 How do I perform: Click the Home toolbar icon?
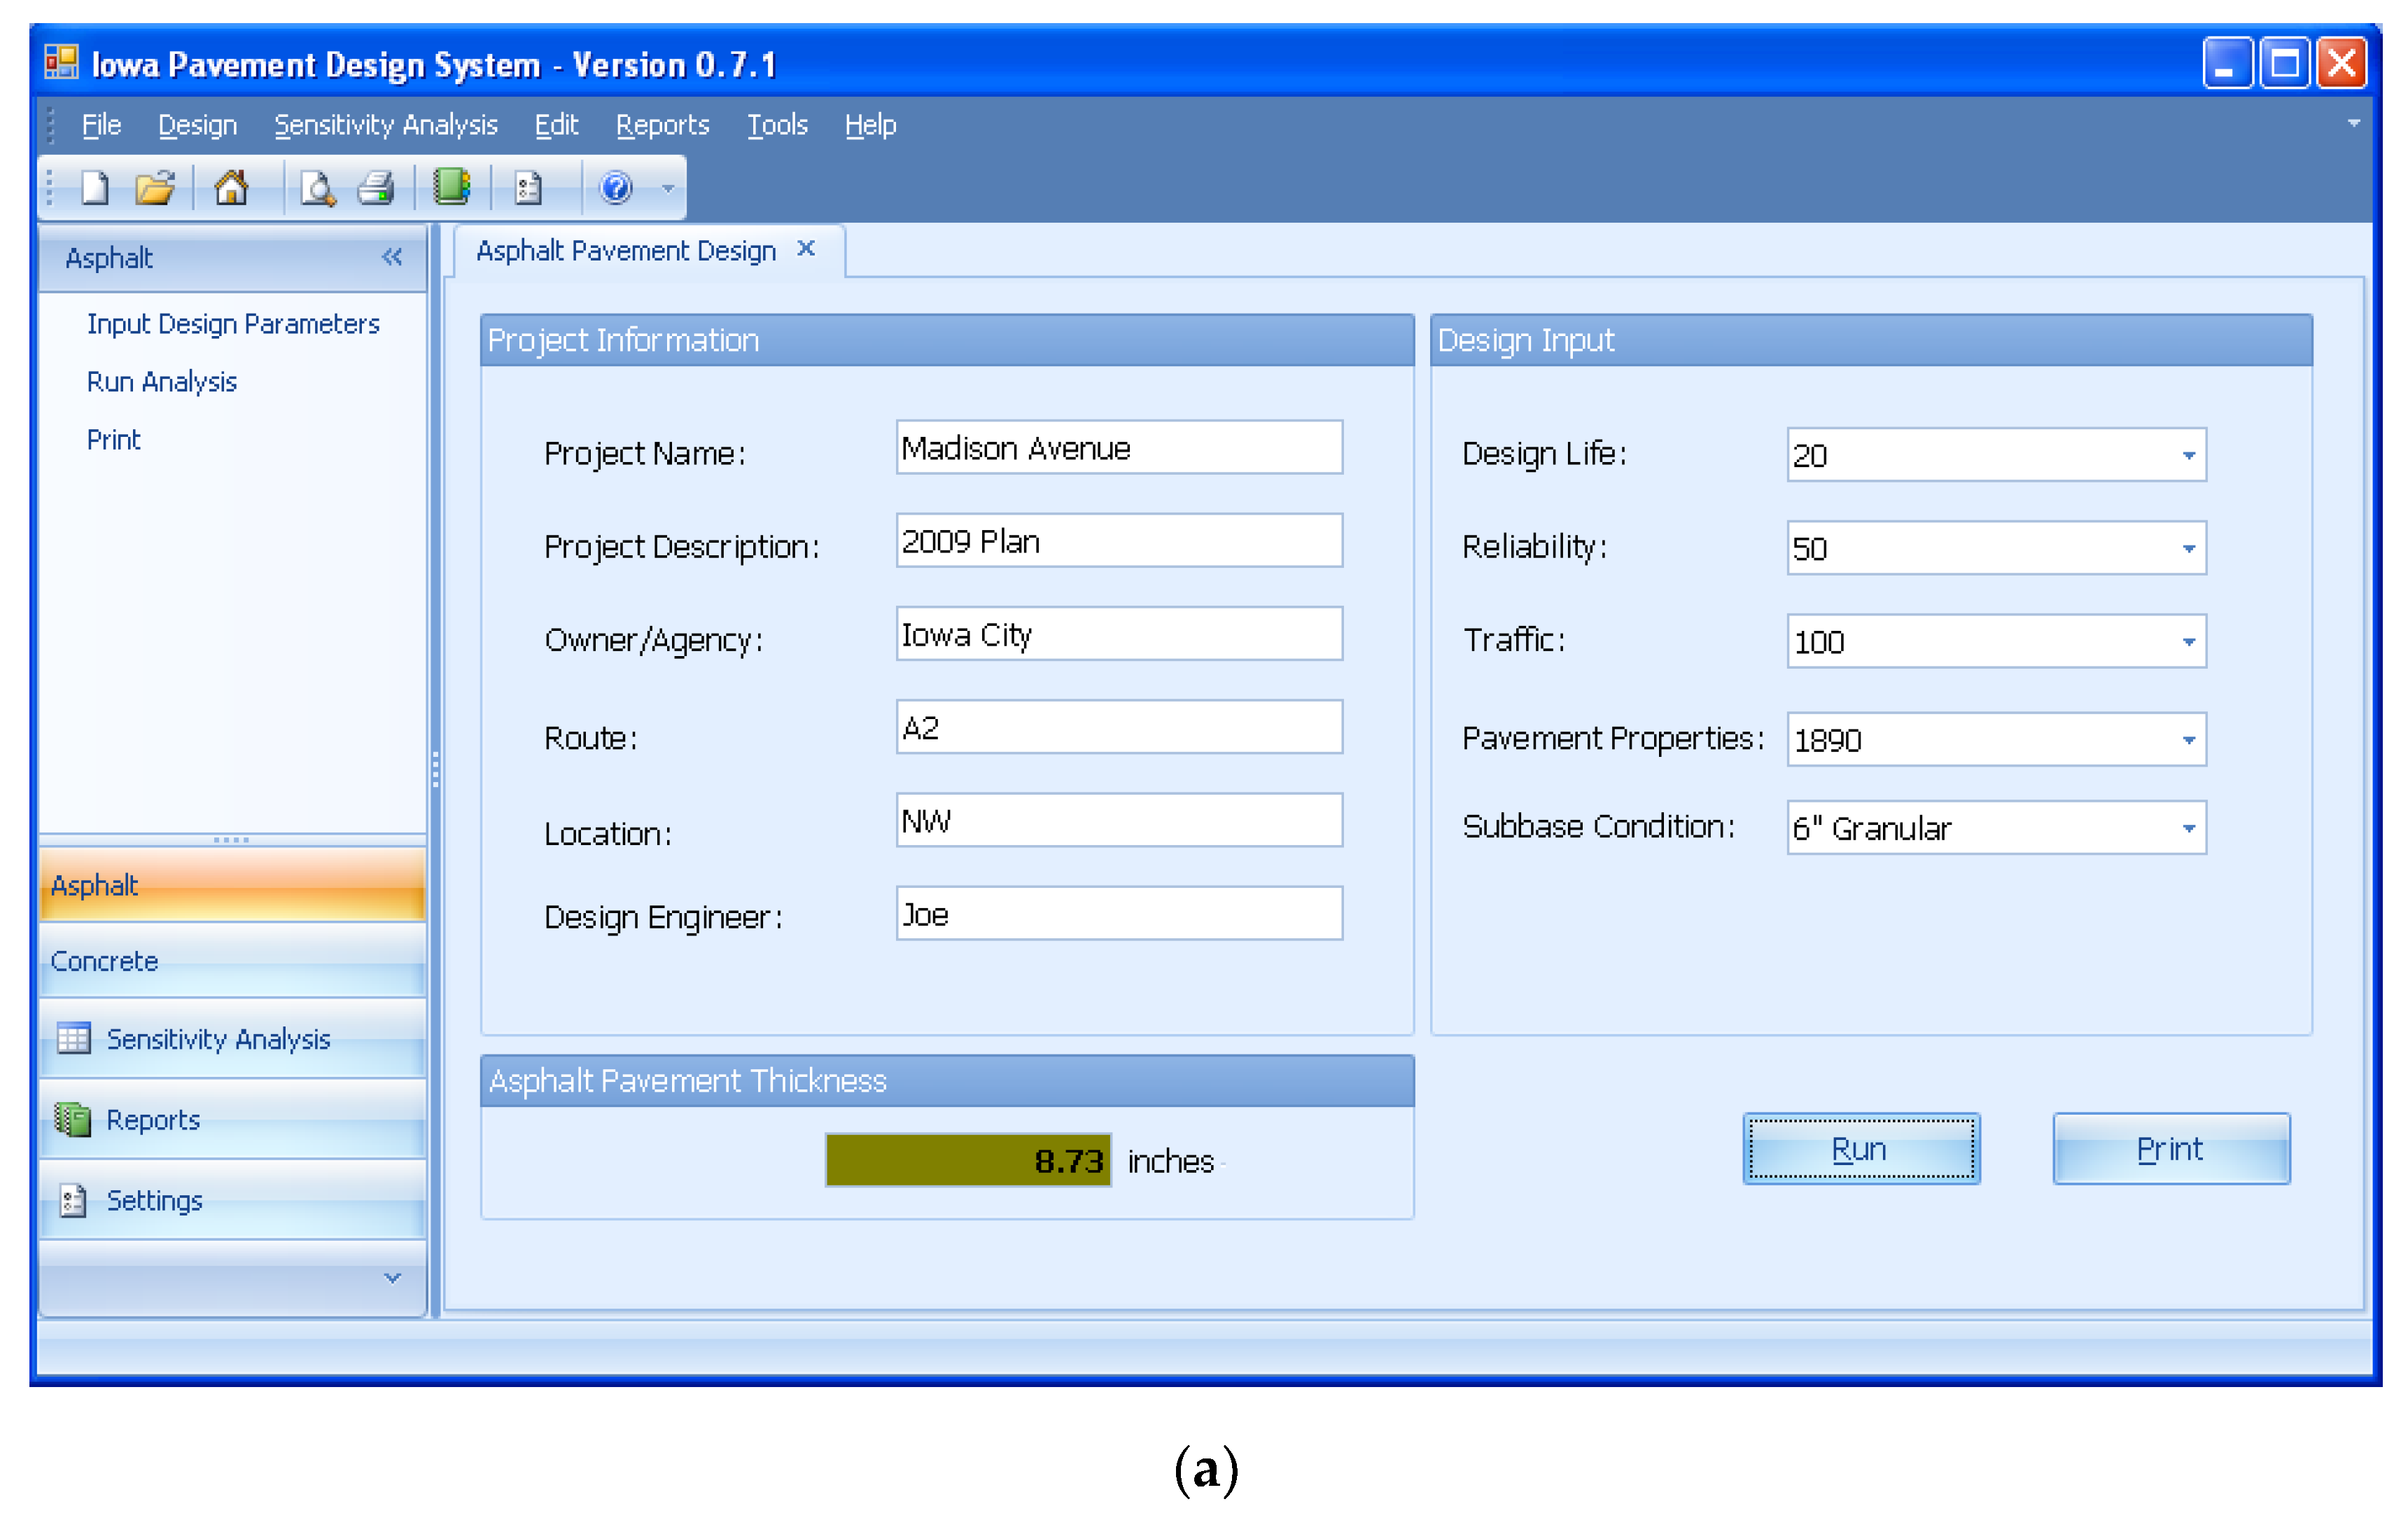tap(231, 188)
